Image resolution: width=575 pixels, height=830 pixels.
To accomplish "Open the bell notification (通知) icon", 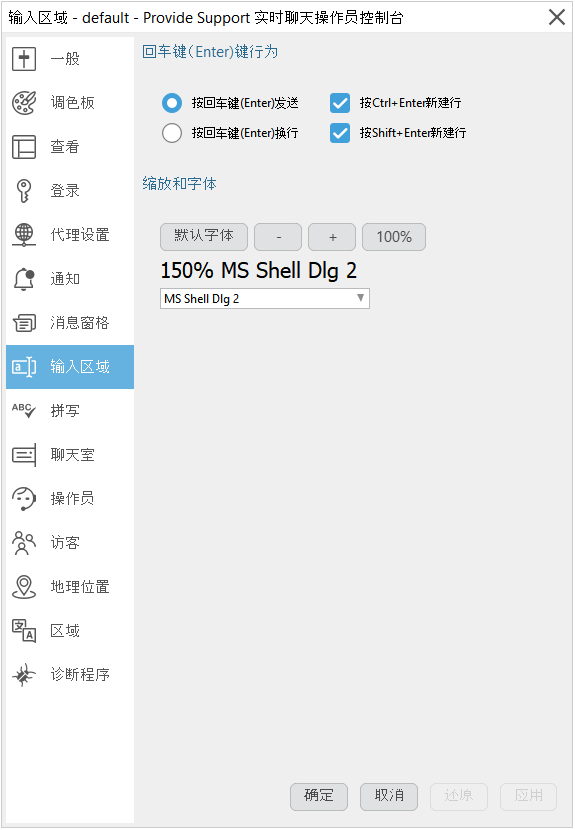I will [24, 278].
